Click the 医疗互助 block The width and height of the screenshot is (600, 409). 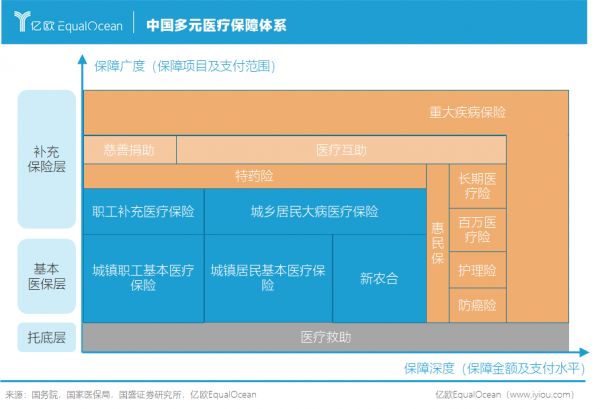click(341, 150)
